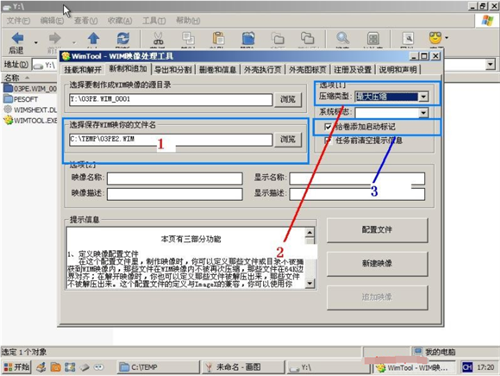Click the smiley face toolbar icon

[435, 38]
